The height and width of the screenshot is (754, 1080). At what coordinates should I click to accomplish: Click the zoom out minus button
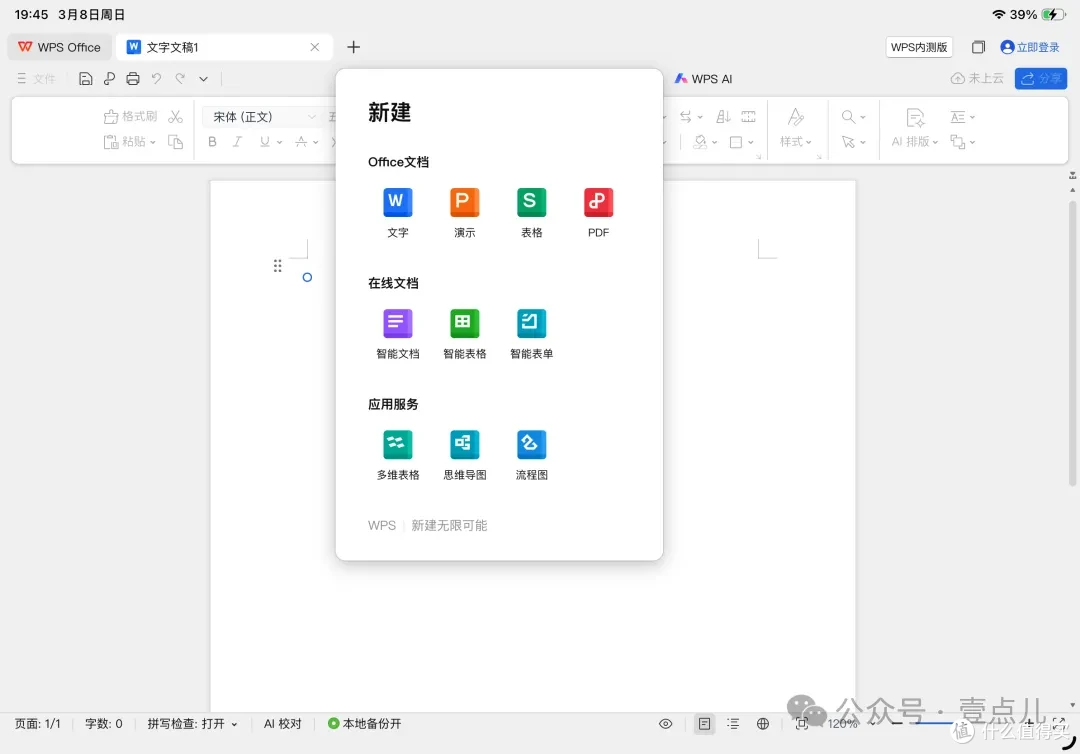897,723
